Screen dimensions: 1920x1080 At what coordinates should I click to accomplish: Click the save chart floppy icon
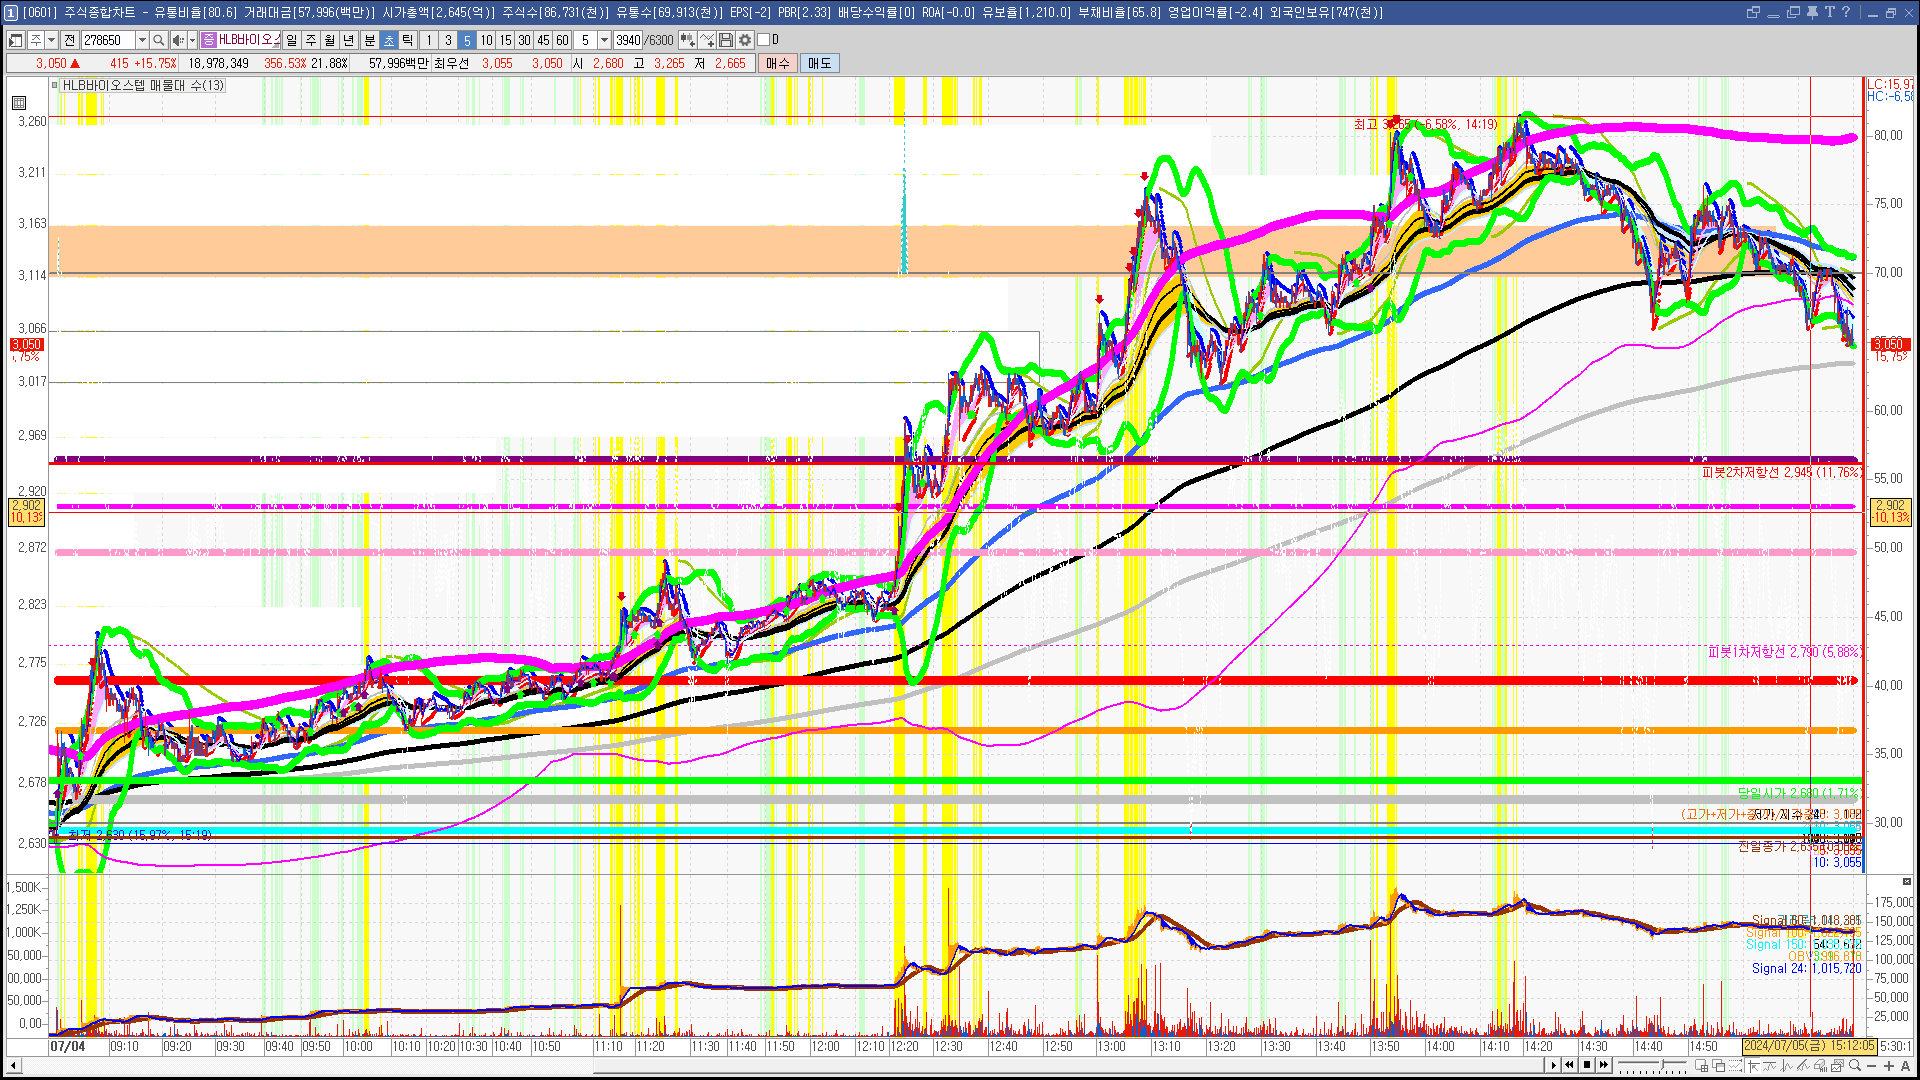point(726,40)
